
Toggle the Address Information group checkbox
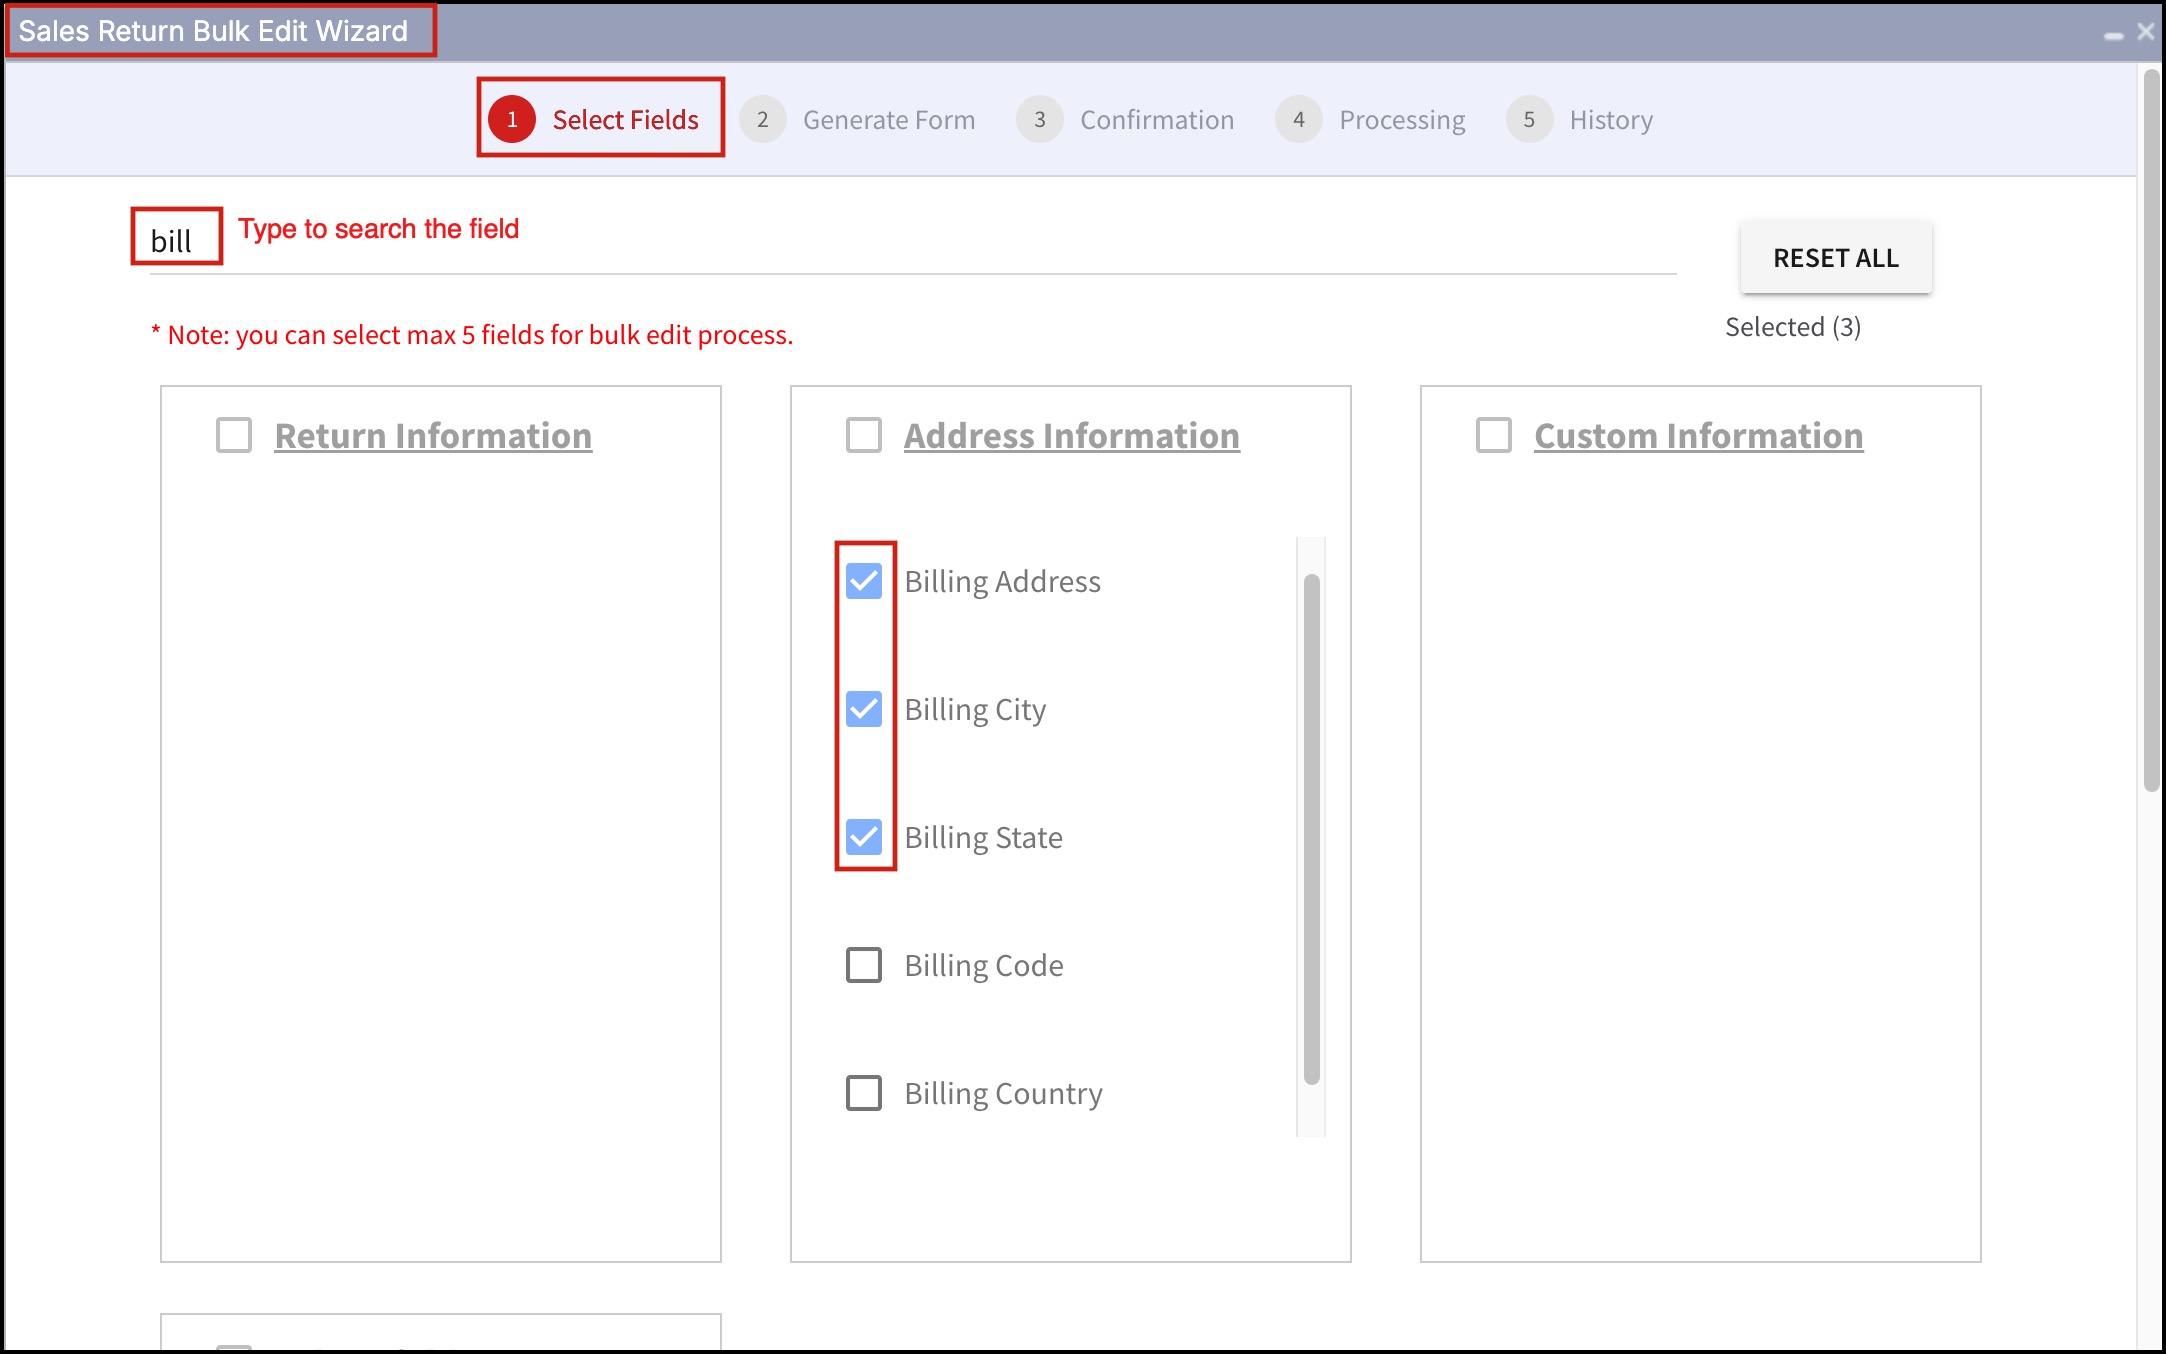[864, 436]
